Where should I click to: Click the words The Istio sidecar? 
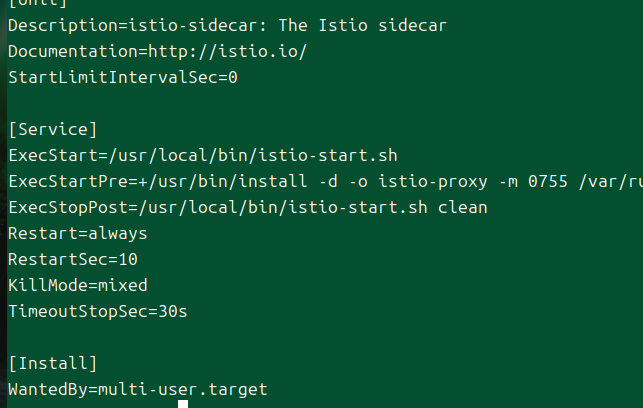click(x=363, y=26)
